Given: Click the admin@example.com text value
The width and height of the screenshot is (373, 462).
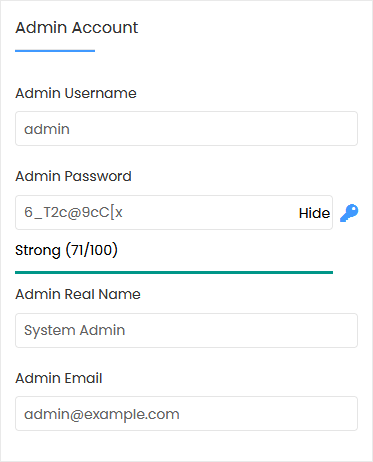Looking at the screenshot, I should [x=102, y=414].
